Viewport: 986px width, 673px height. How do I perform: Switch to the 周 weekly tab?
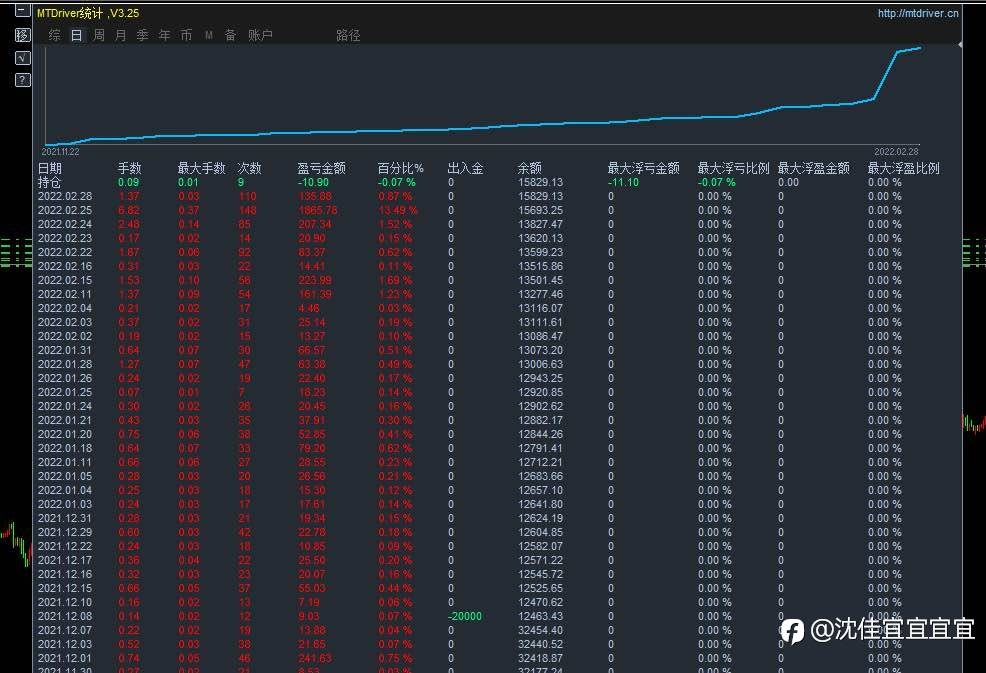[98, 35]
